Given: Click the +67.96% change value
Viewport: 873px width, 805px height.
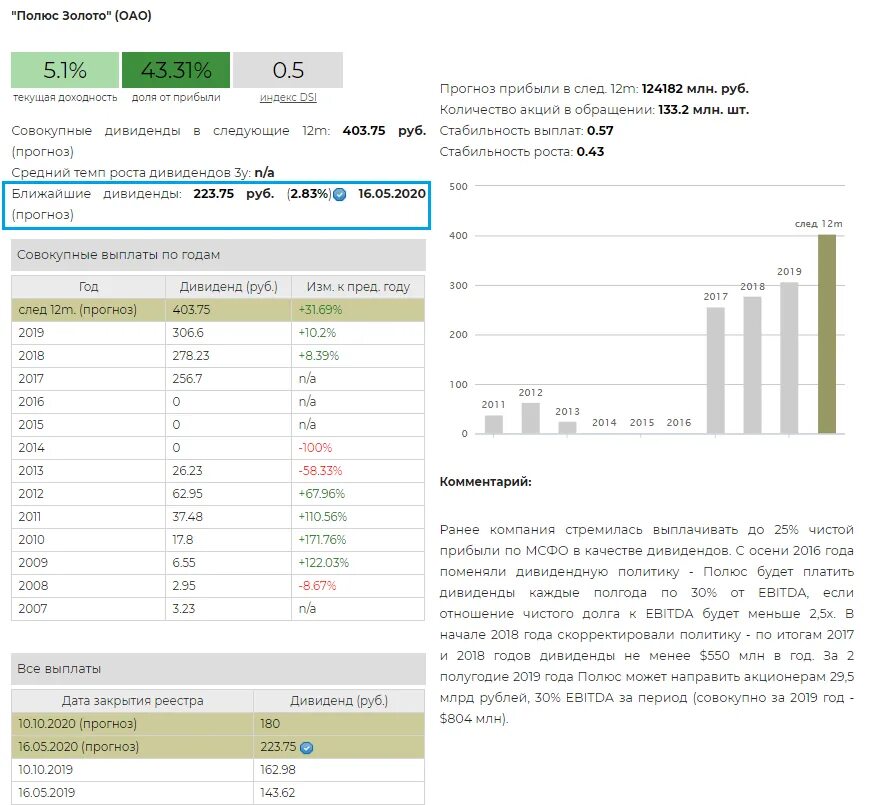Looking at the screenshot, I should (322, 494).
